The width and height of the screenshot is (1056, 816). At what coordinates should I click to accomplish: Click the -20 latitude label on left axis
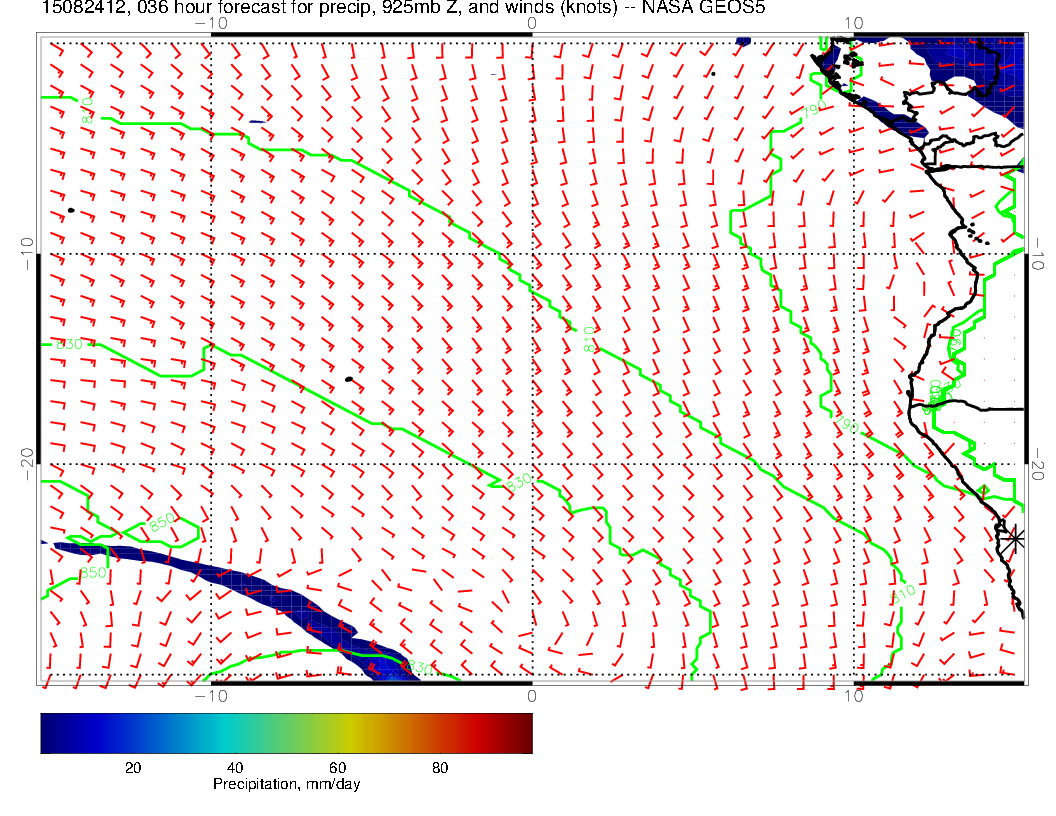coord(27,455)
